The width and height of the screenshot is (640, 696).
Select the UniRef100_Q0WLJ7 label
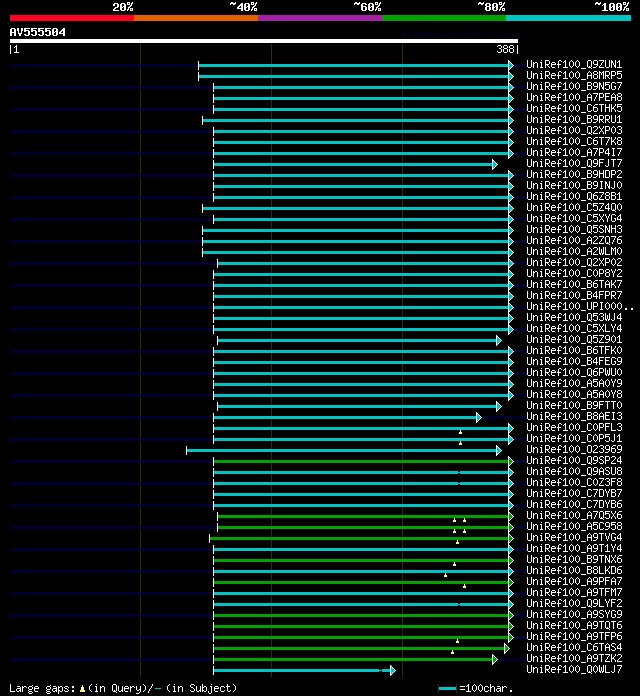click(x=574, y=669)
